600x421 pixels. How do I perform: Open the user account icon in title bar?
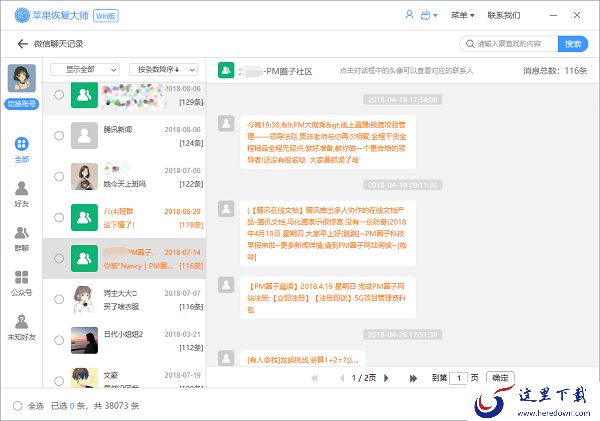pos(409,15)
